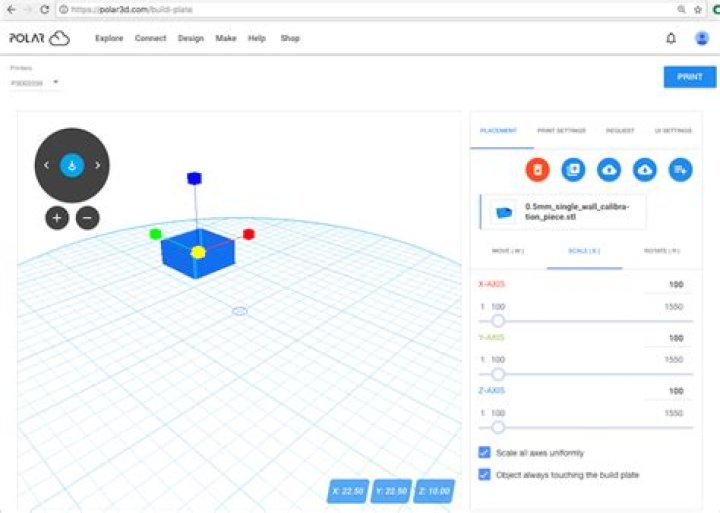This screenshot has height=513, width=720.
Task: Click the duplicate object icon
Action: [x=573, y=170]
